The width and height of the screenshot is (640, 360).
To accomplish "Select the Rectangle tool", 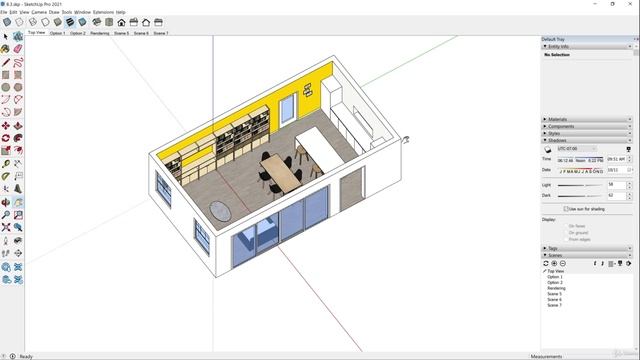I will point(6,75).
